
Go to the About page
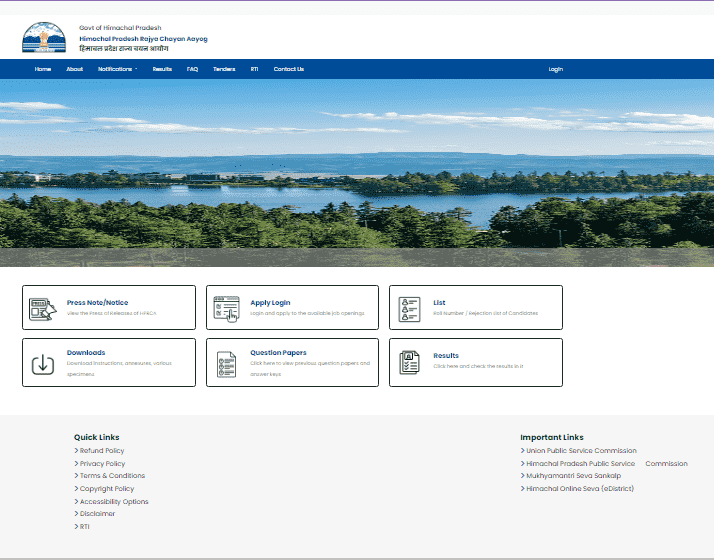(74, 69)
